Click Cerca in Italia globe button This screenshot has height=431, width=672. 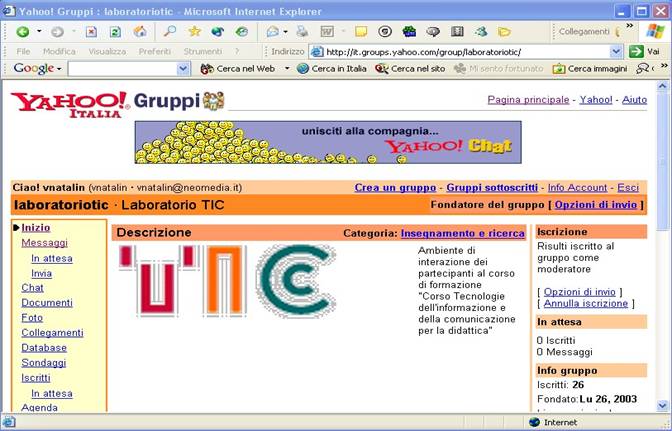pyautogui.click(x=332, y=69)
